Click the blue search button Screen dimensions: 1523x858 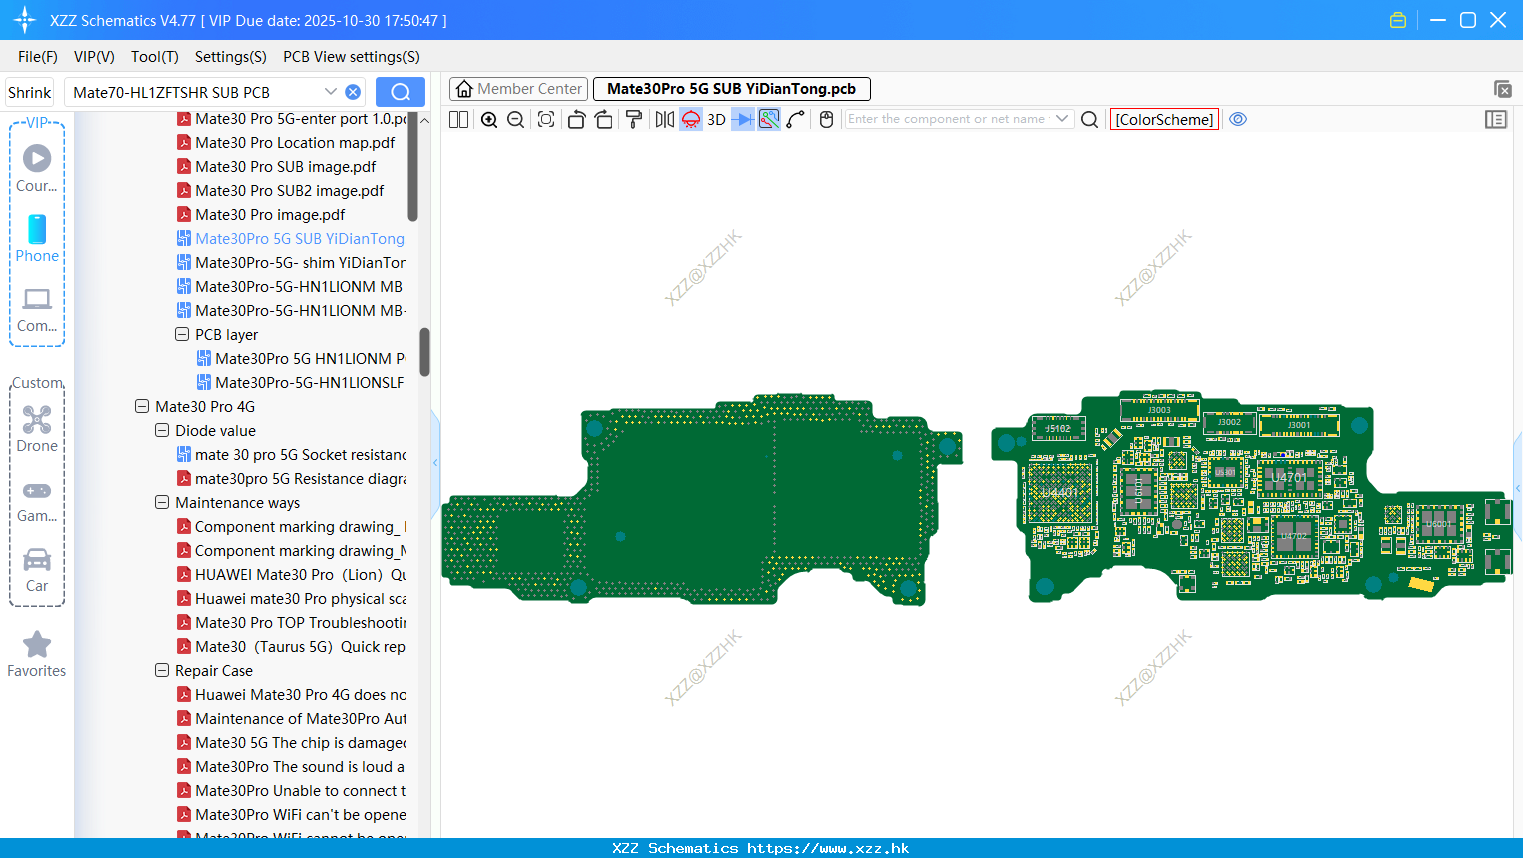400,92
